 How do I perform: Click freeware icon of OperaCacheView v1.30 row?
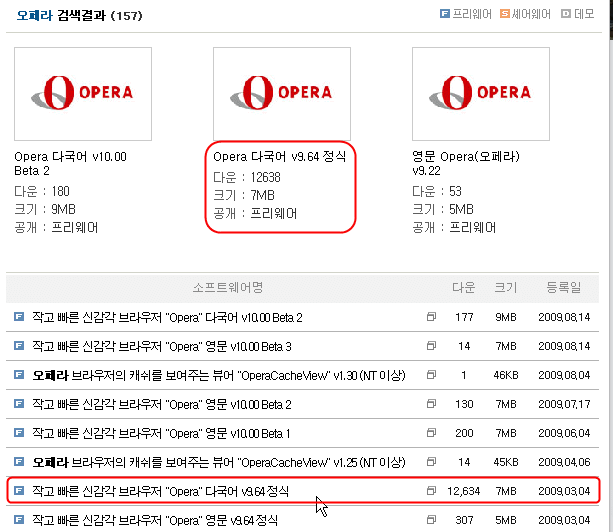[19, 374]
